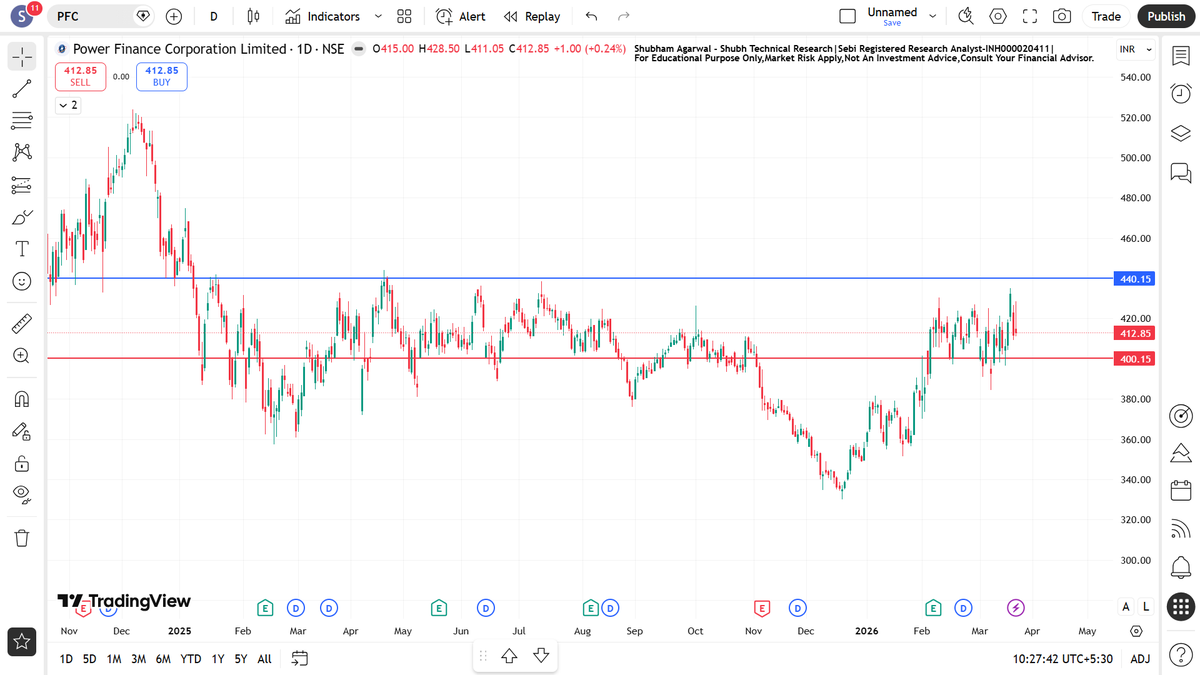Open the emoji and icons tool

click(x=22, y=281)
